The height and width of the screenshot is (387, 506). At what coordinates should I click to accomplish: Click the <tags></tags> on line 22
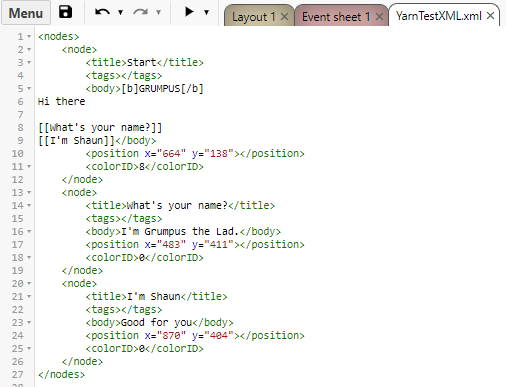[124, 309]
